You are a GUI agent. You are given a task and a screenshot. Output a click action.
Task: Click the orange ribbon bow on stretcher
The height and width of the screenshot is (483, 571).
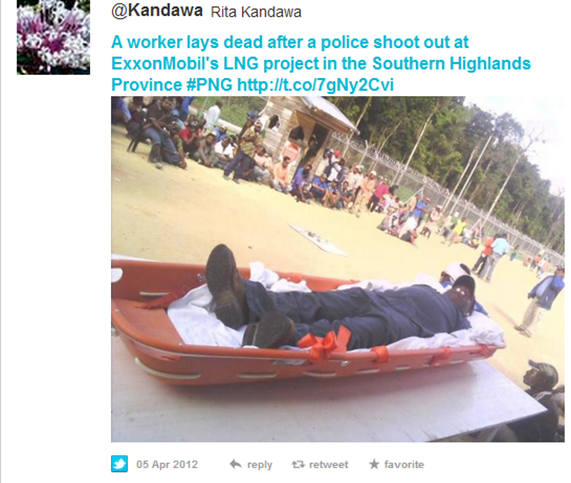(x=323, y=342)
